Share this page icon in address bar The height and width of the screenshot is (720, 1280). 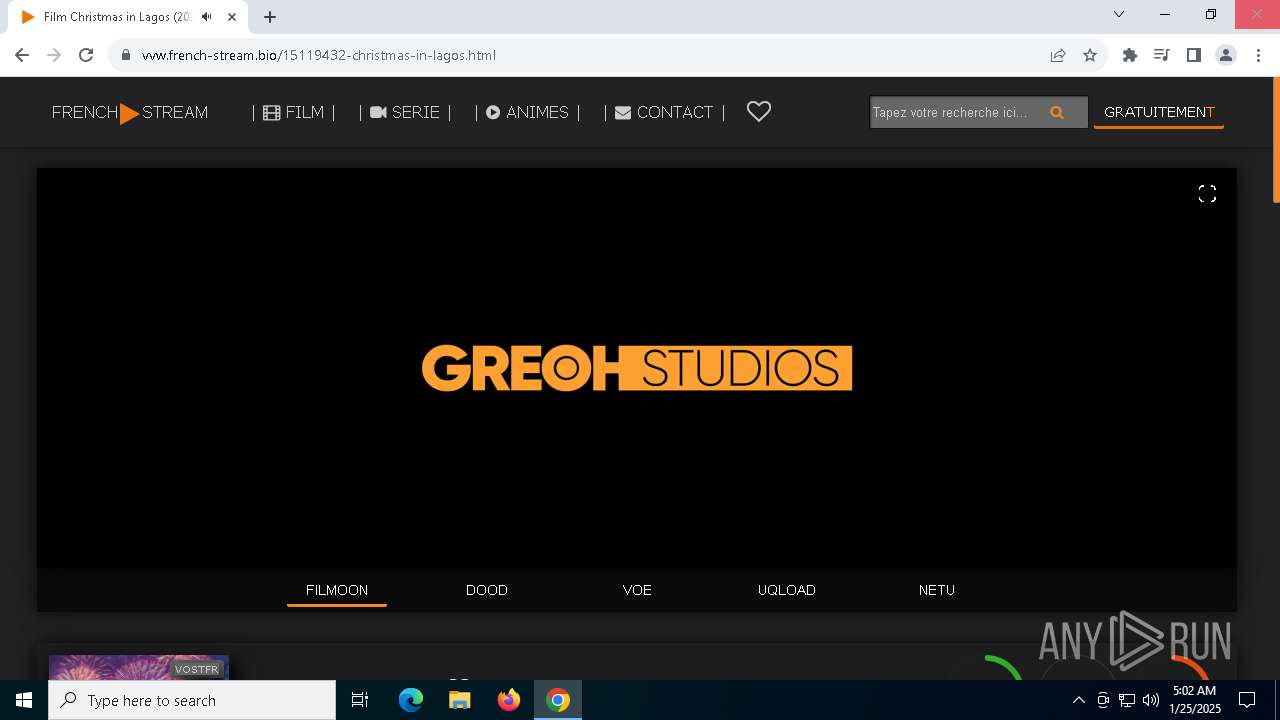pos(1058,55)
